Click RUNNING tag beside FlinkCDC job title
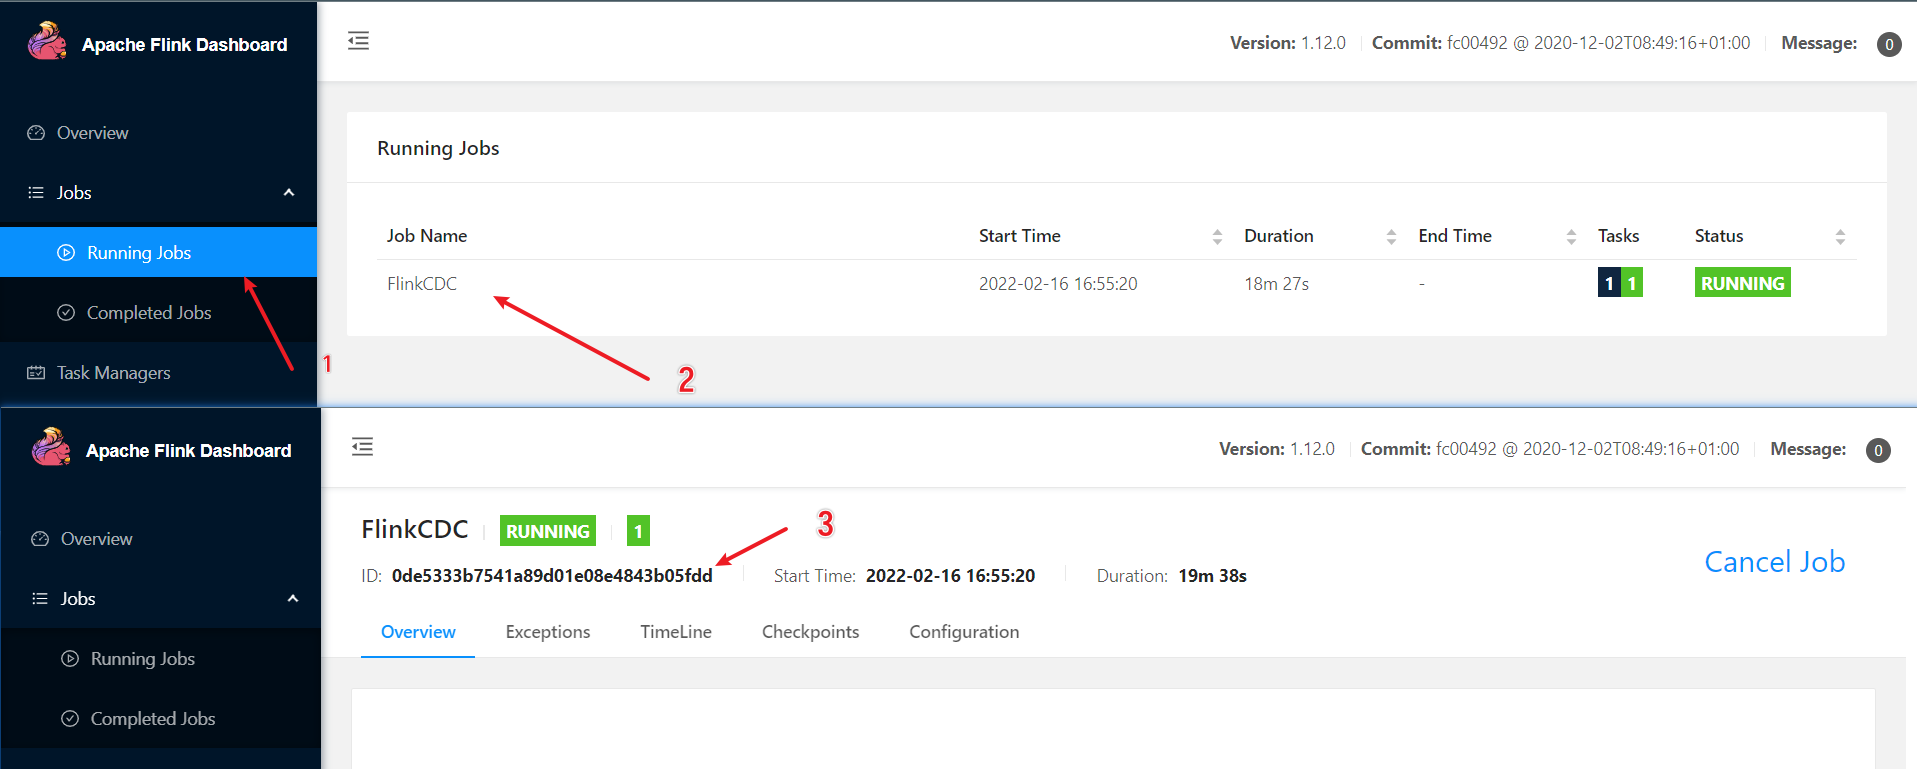 pyautogui.click(x=548, y=531)
